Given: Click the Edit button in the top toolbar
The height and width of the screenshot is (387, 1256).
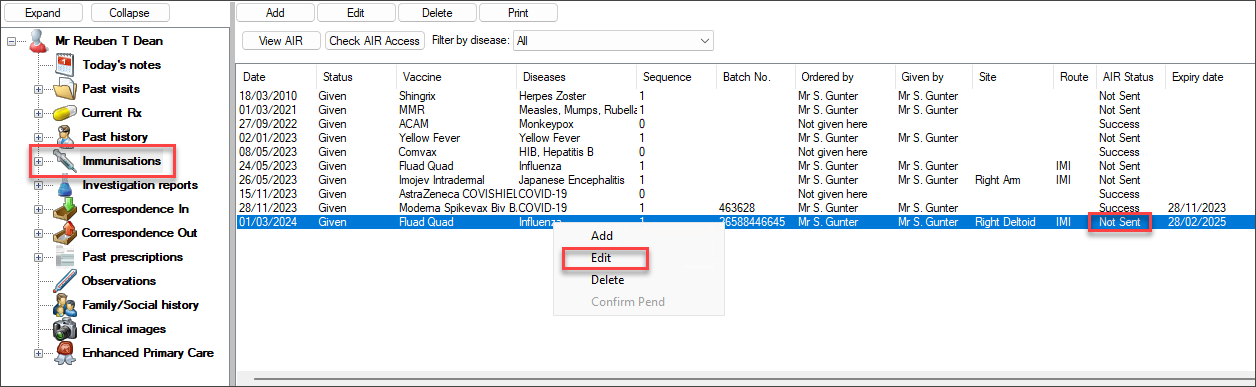Looking at the screenshot, I should click(356, 13).
